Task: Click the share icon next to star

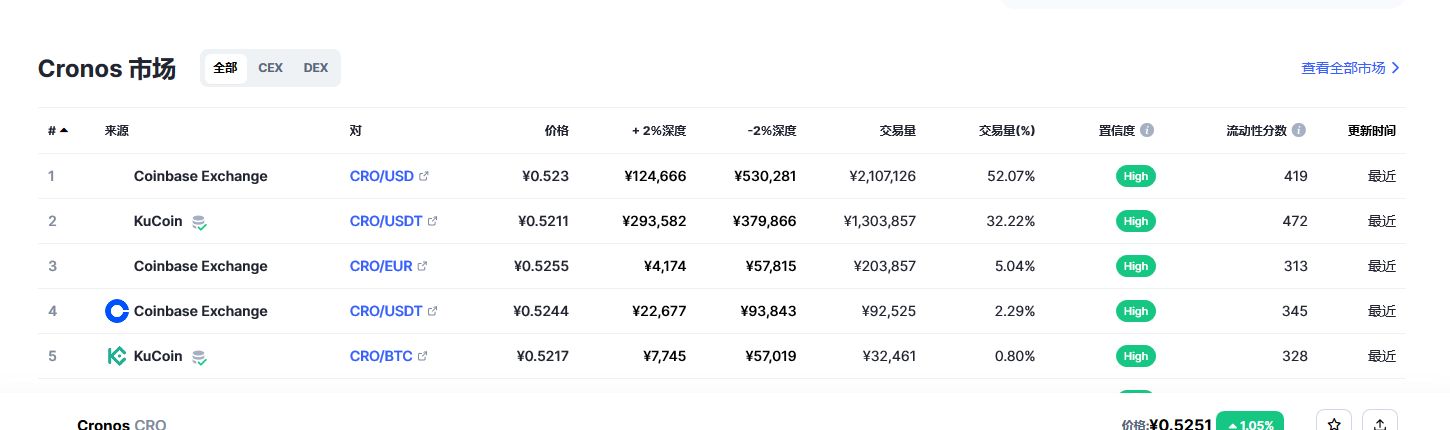Action: coord(1380,424)
